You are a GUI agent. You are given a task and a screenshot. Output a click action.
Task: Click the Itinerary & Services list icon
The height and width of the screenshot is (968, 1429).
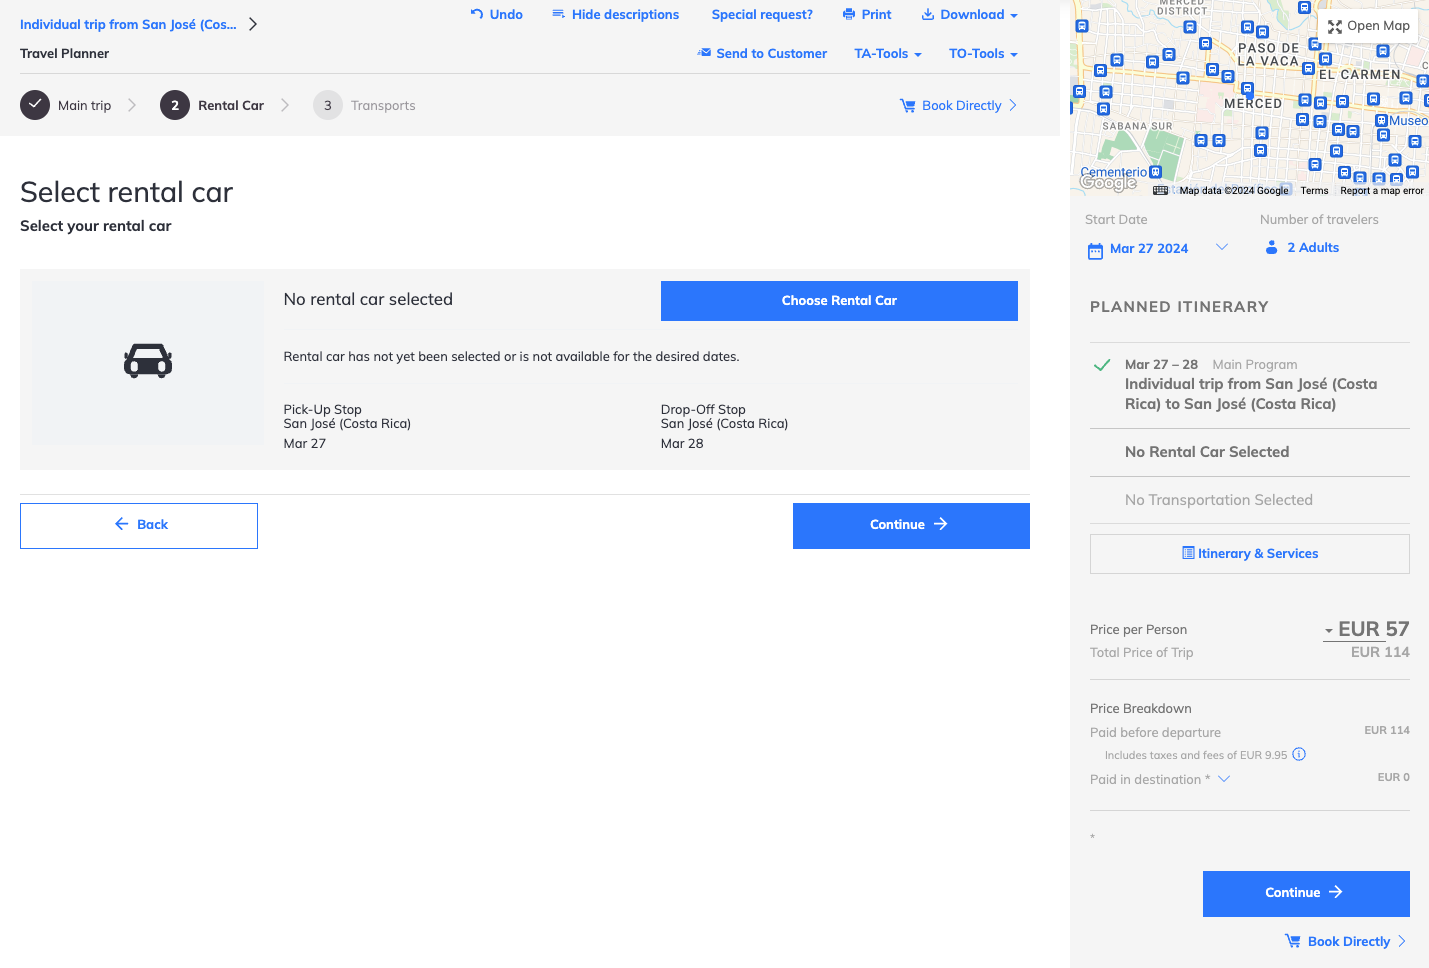click(1188, 553)
